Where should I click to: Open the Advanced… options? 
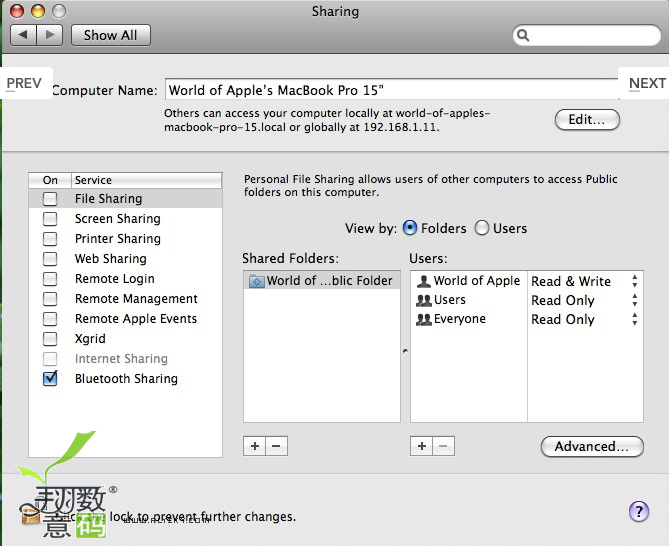click(592, 447)
